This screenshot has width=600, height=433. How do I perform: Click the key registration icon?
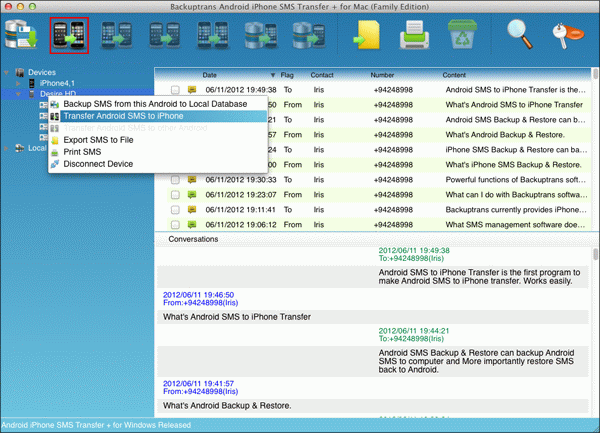[x=568, y=35]
